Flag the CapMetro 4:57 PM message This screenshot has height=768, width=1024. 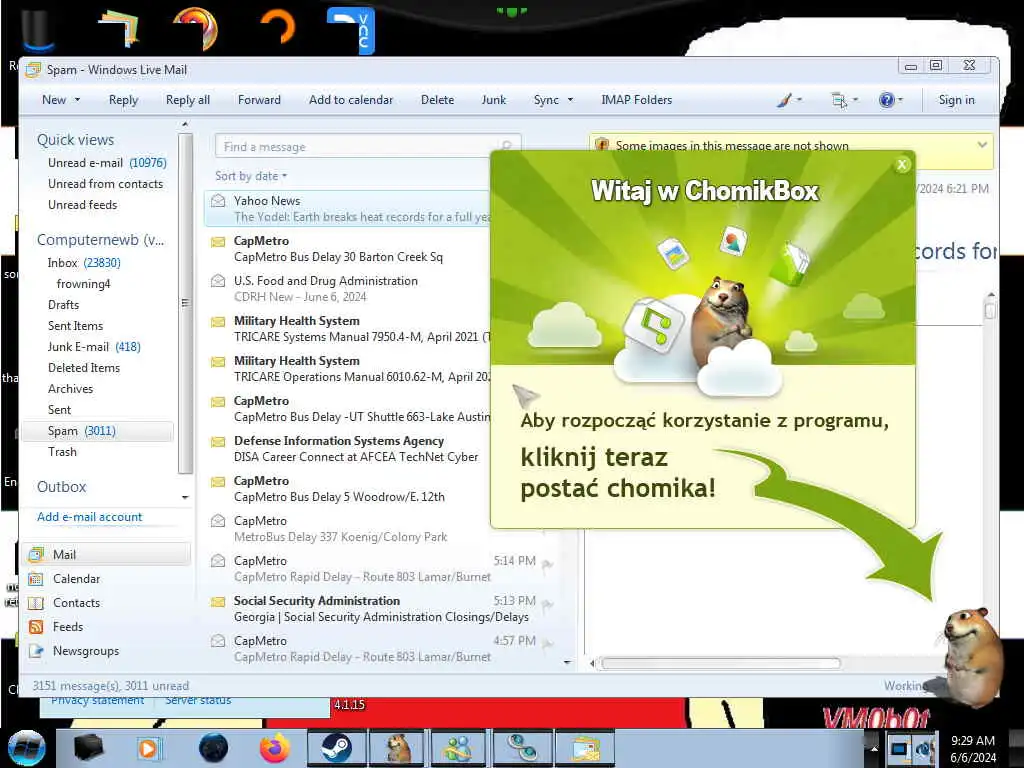pos(547,644)
